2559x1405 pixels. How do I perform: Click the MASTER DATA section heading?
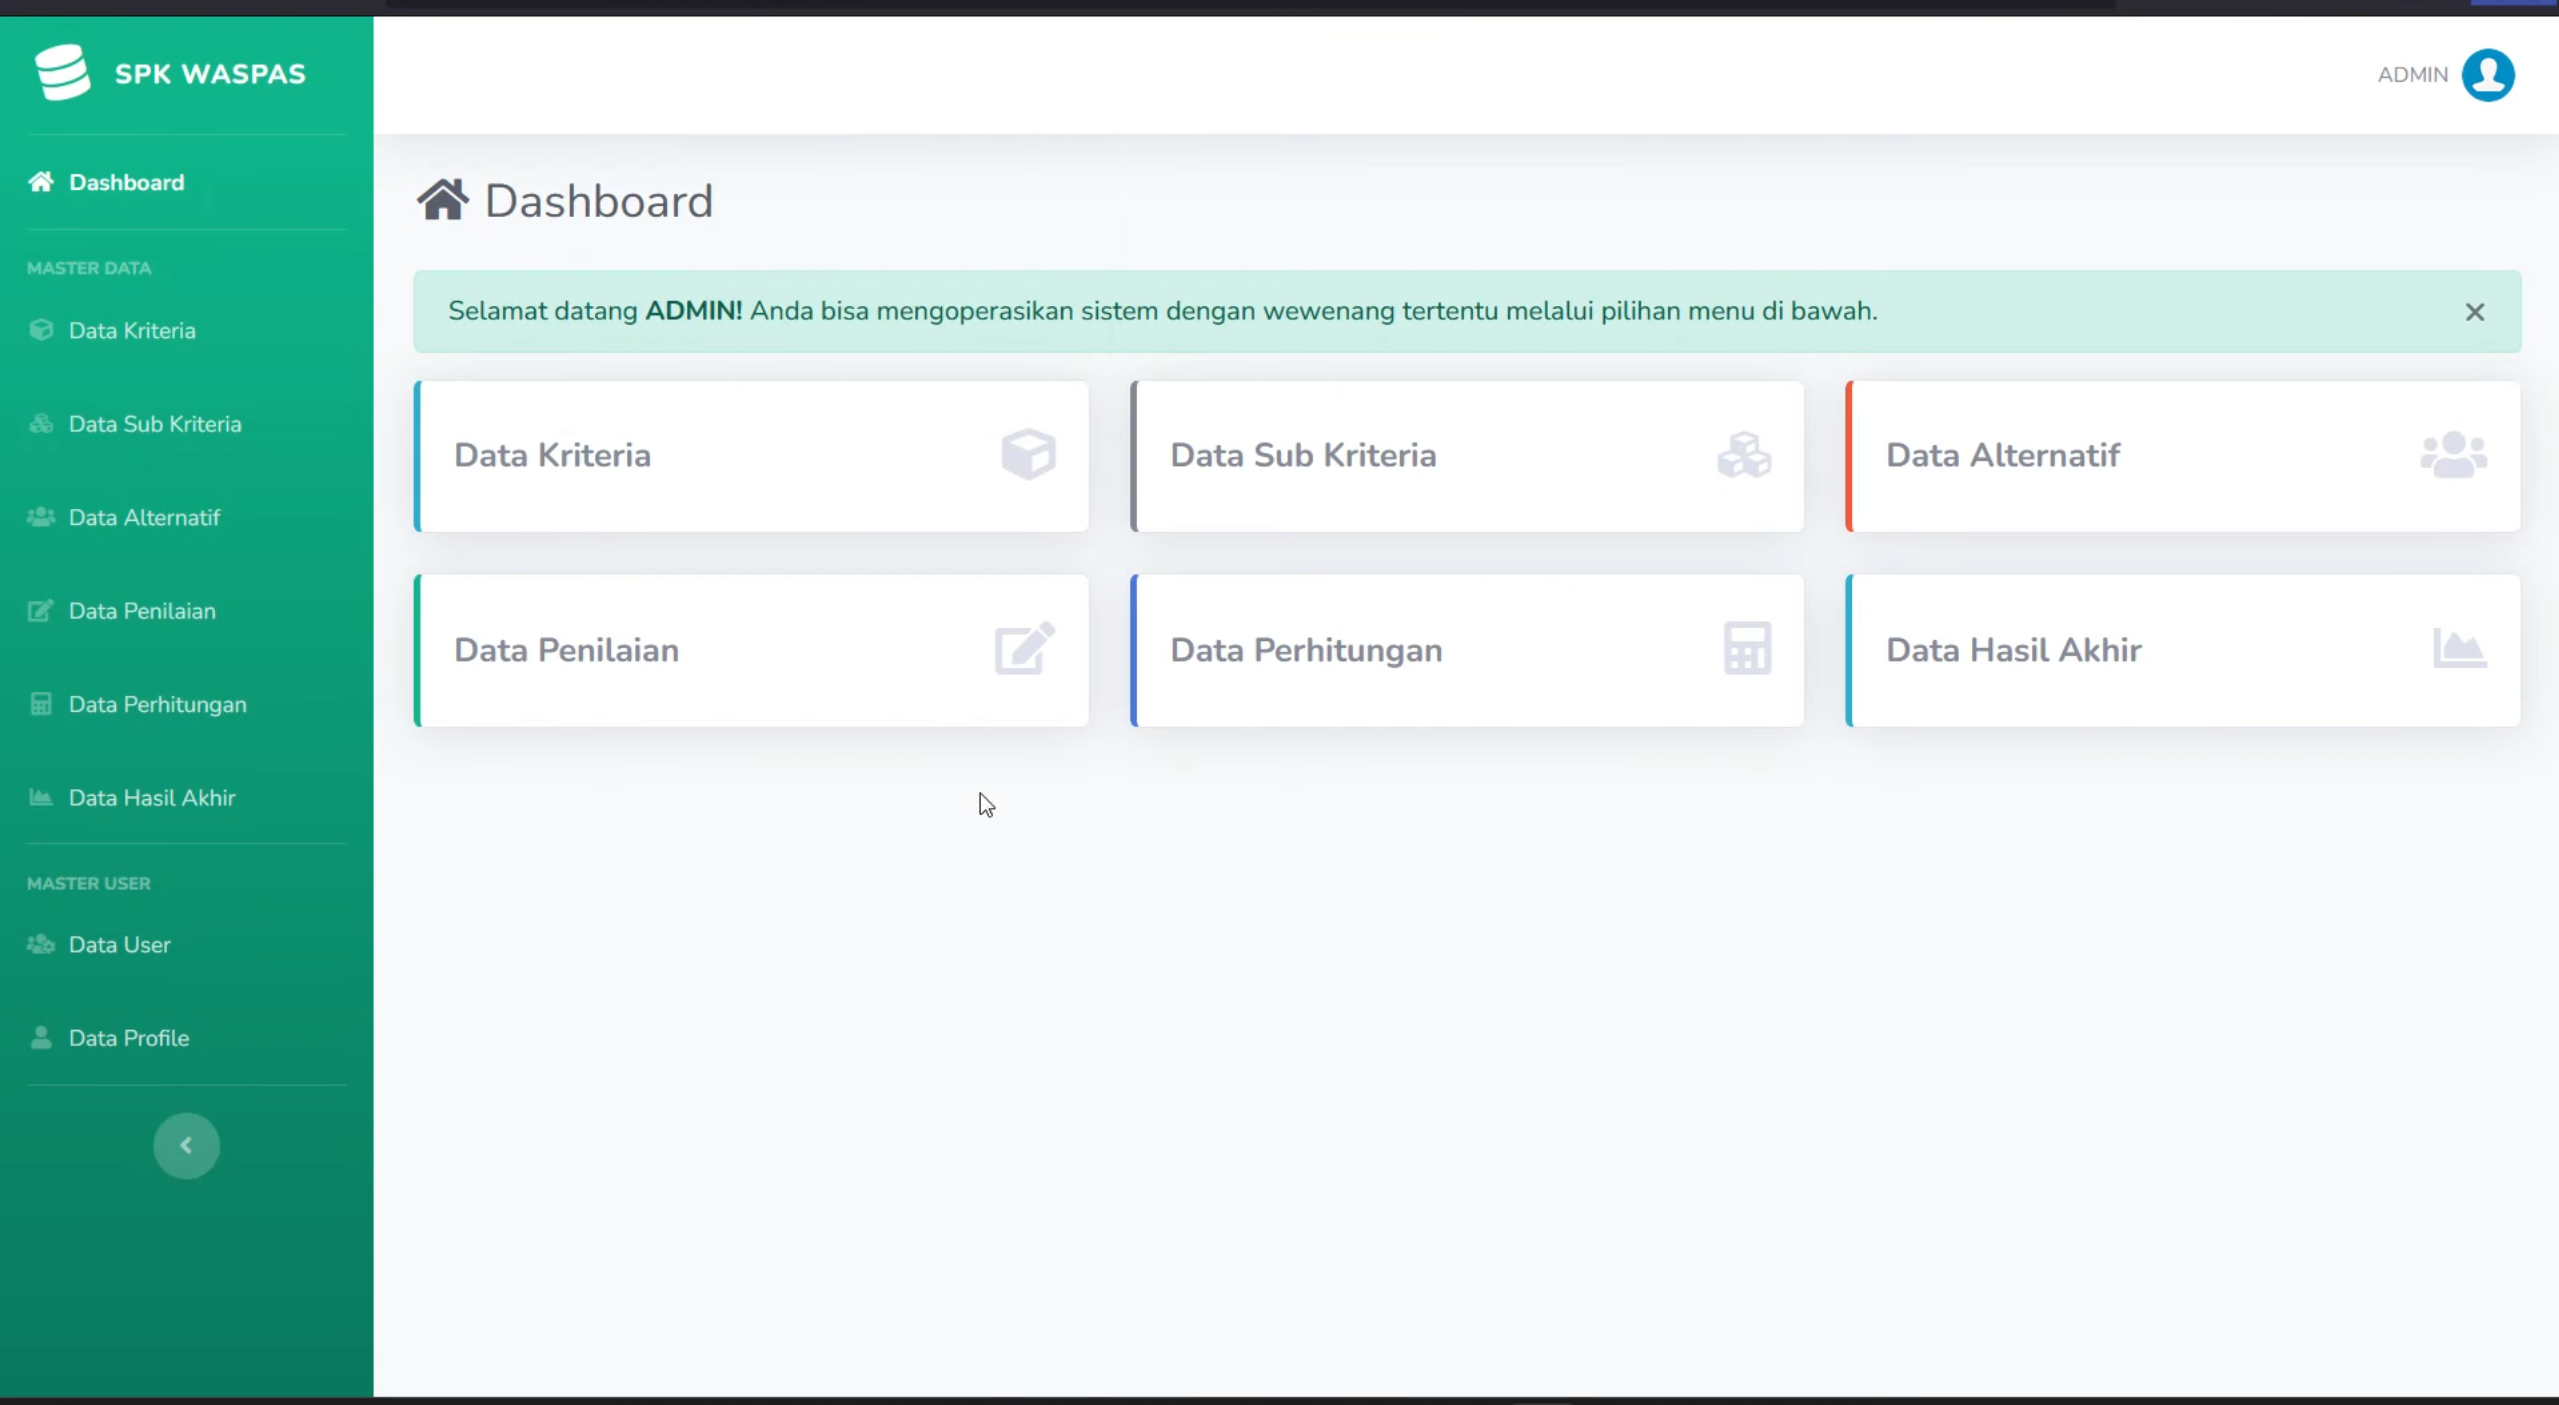coord(89,268)
